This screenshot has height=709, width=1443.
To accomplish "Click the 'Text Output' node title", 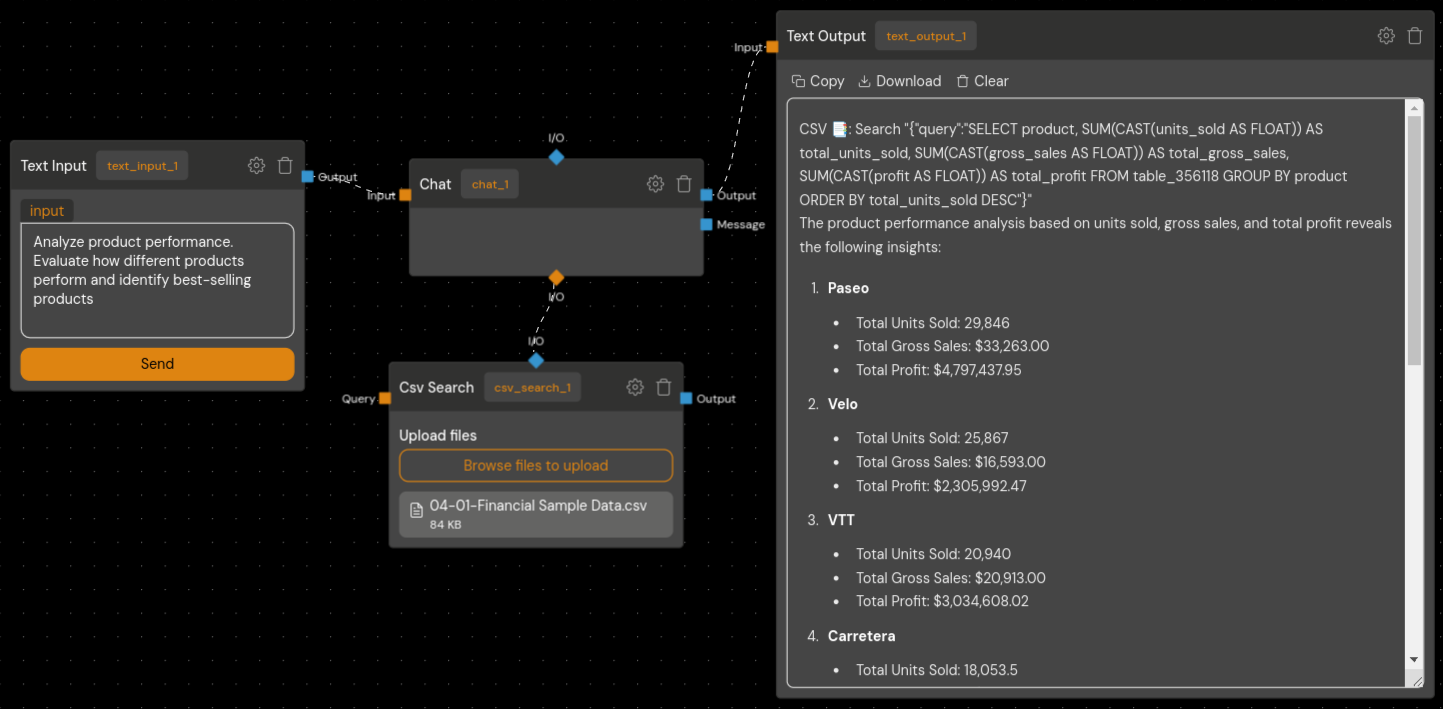I will [826, 36].
